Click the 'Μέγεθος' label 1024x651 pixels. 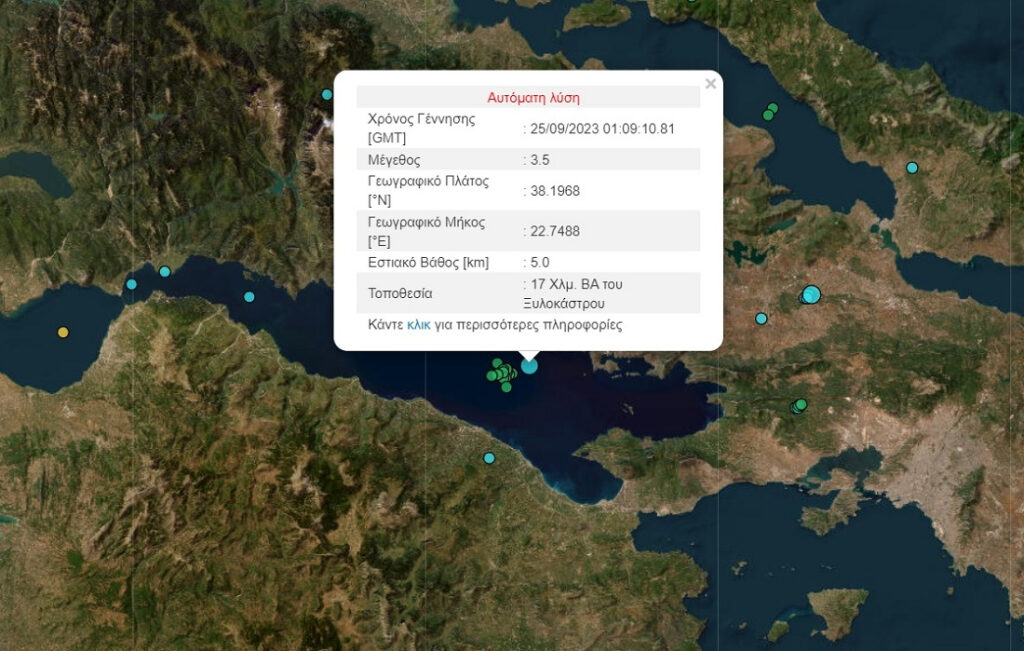(394, 160)
